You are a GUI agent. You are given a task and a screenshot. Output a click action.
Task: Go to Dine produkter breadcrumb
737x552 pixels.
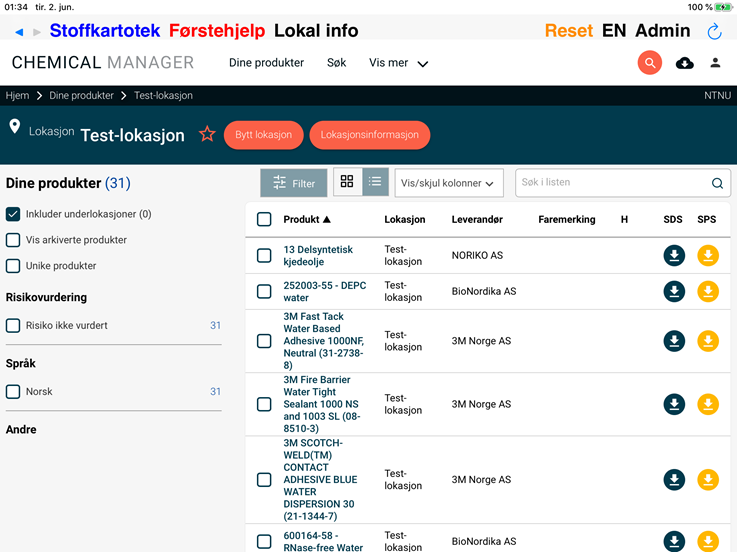pos(81,95)
